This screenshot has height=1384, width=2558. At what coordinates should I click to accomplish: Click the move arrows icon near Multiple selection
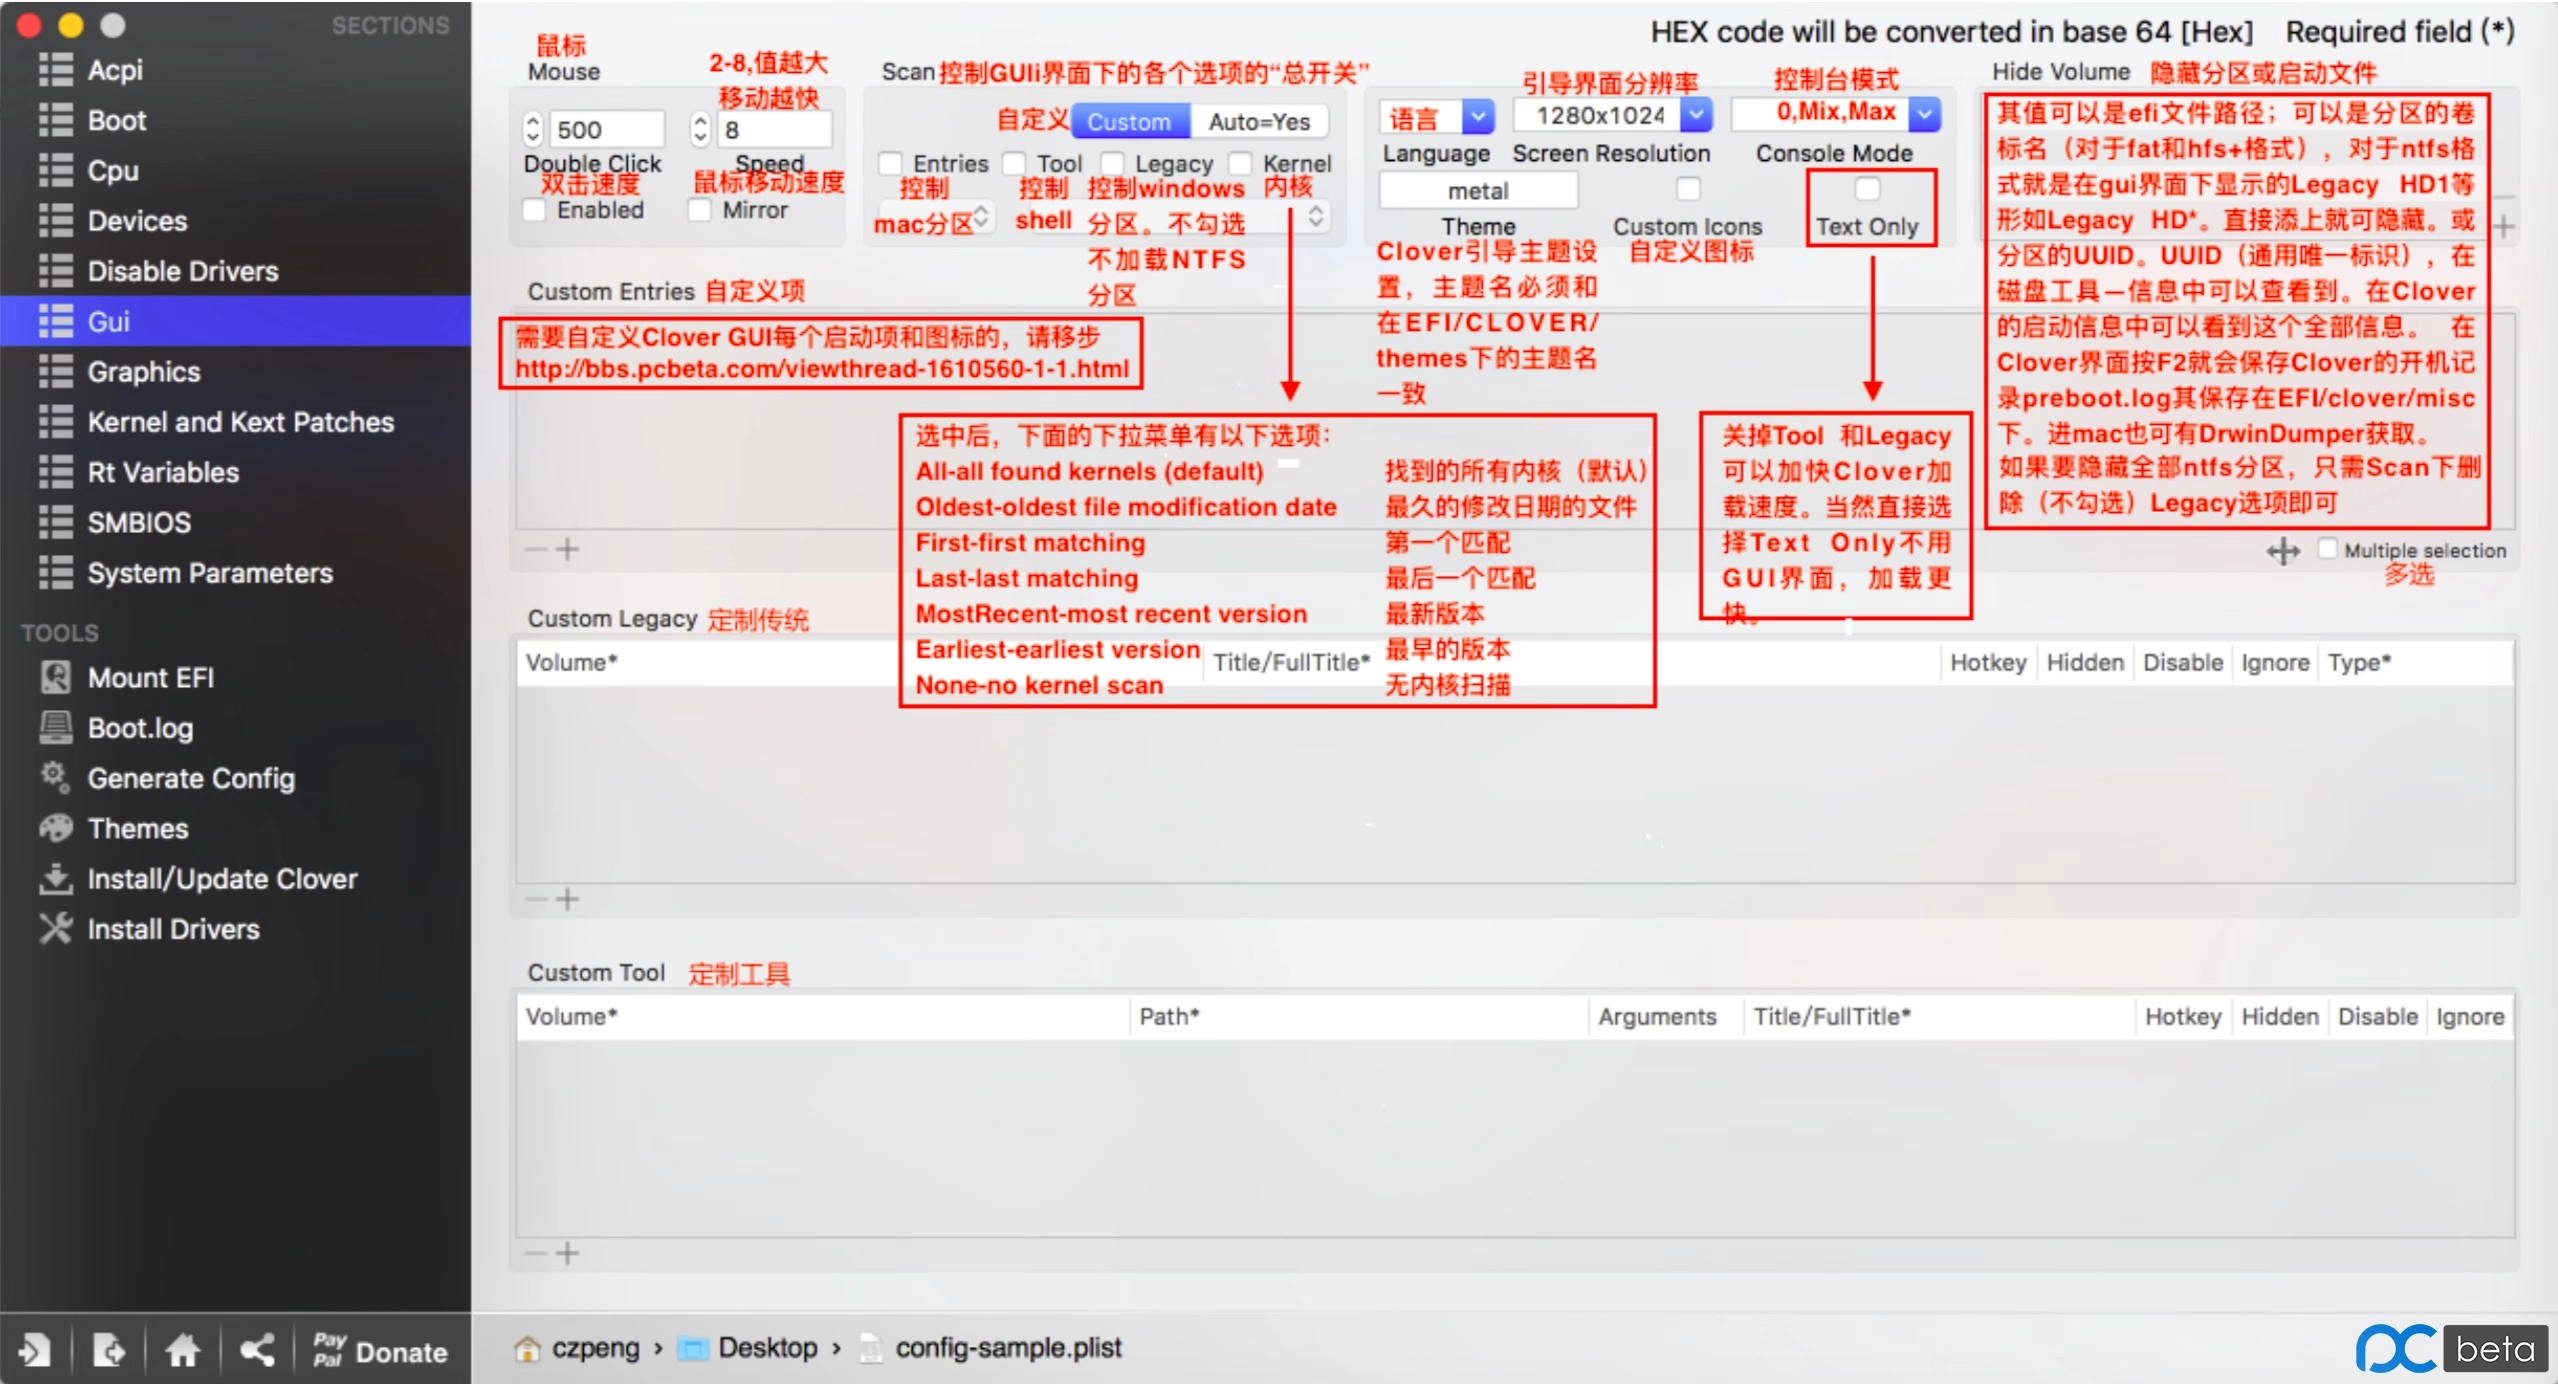tap(2284, 551)
